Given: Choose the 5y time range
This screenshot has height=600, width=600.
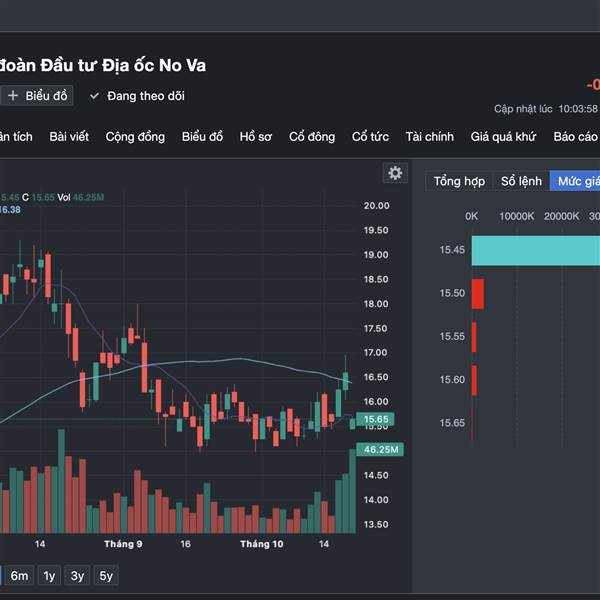Looking at the screenshot, I should coord(106,575).
